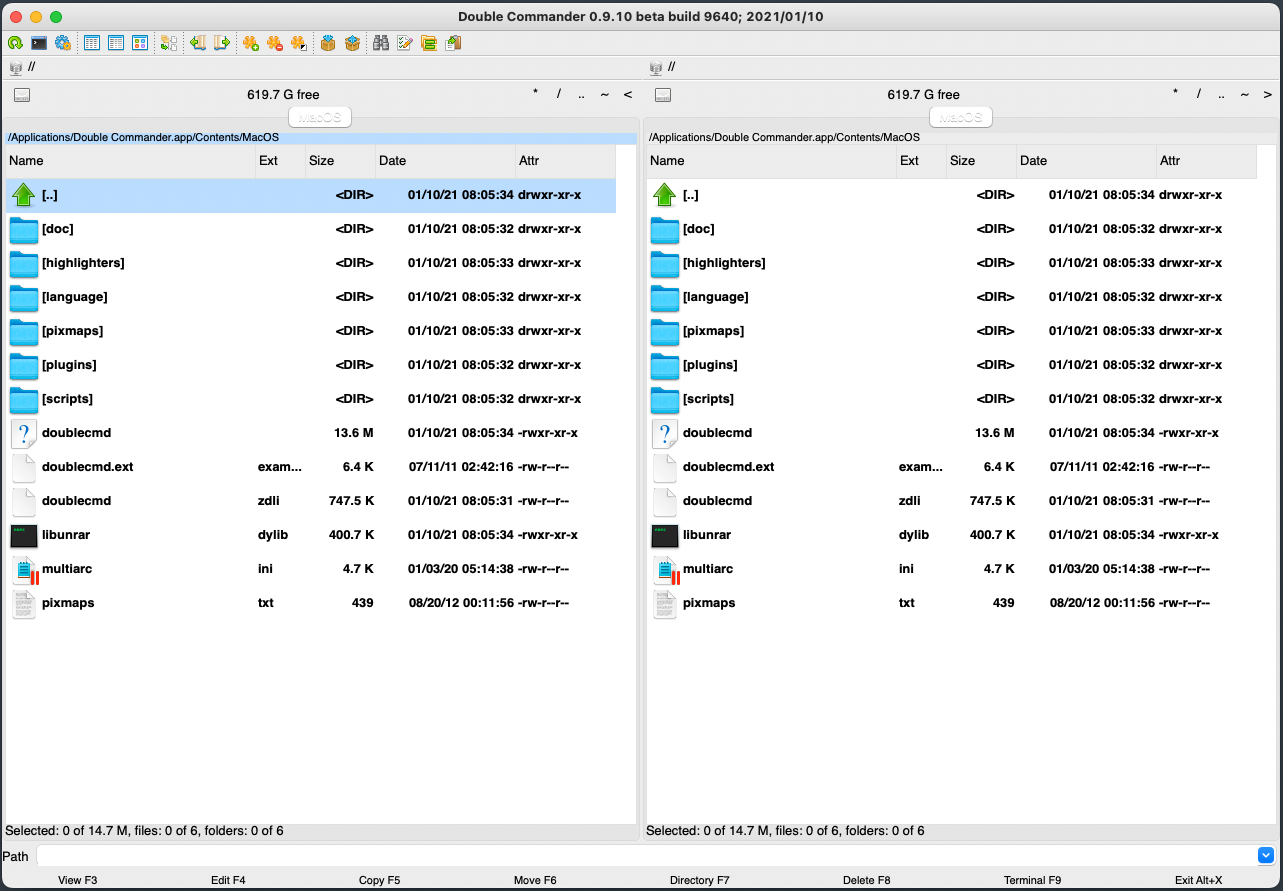1283x891 pixels.
Task: Click the green Refresh toolbar icon
Action: pyautogui.click(x=15, y=43)
